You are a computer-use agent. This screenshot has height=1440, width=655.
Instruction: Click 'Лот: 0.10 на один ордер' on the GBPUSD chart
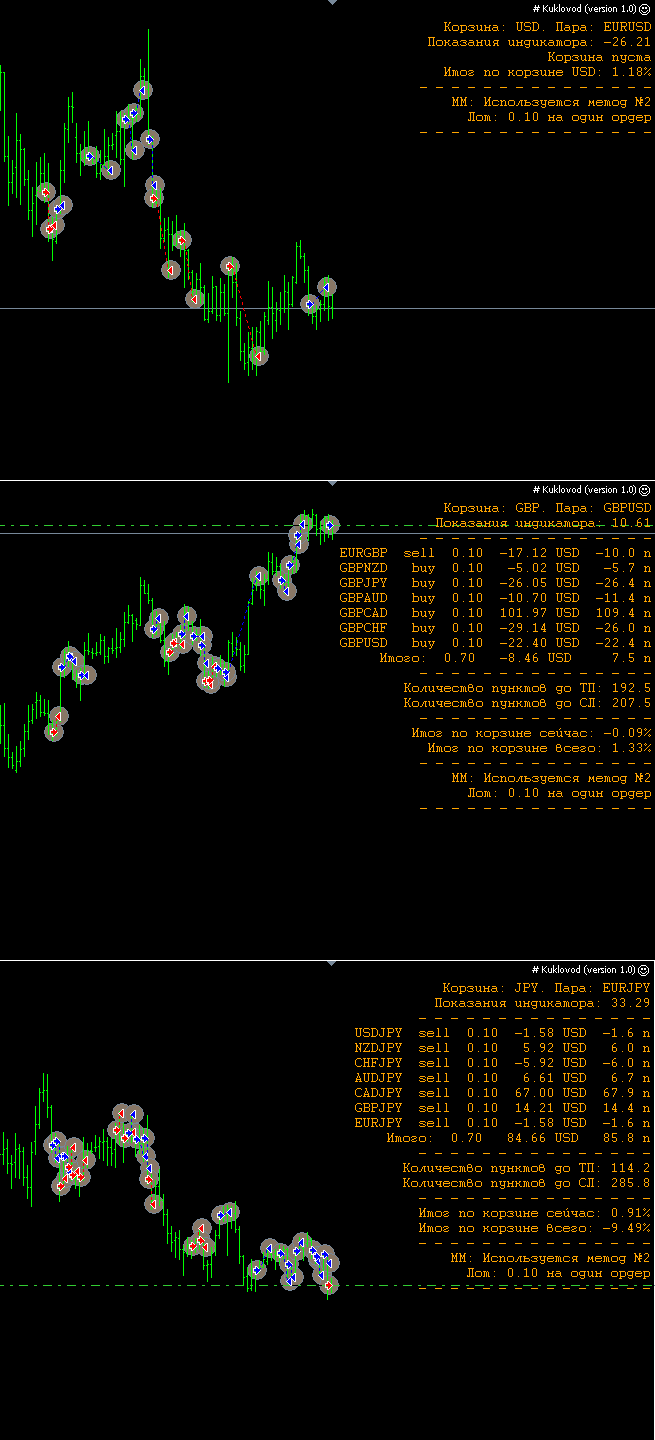pyautogui.click(x=559, y=793)
